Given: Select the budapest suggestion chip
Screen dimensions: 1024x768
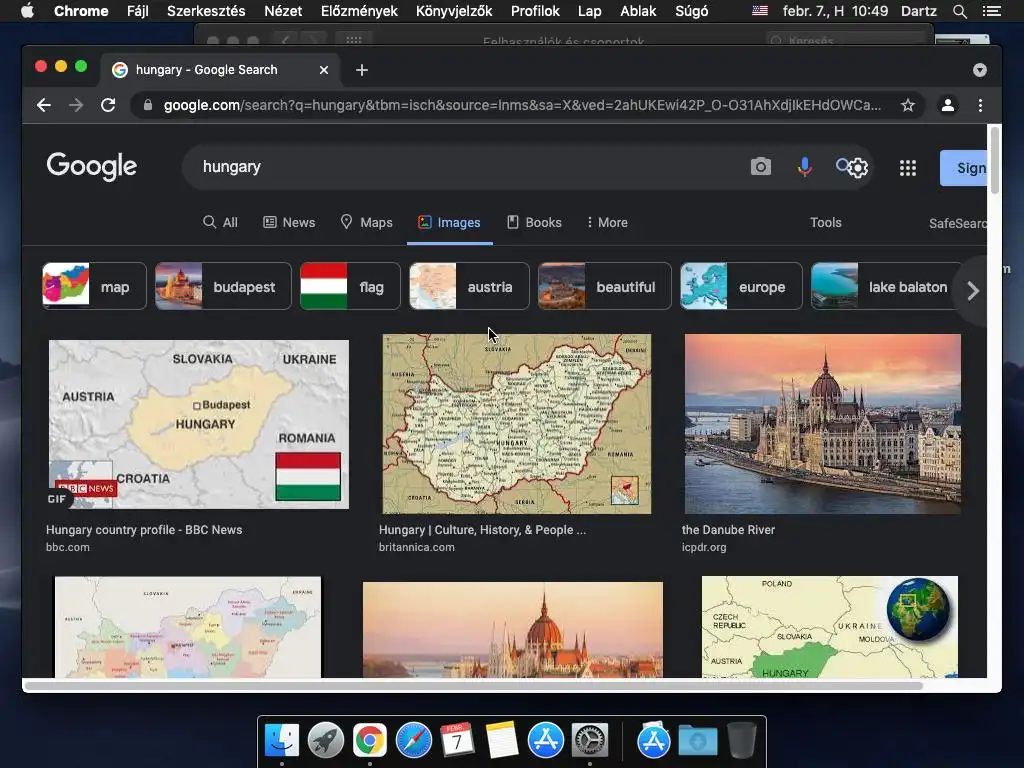Looking at the screenshot, I should [x=223, y=286].
